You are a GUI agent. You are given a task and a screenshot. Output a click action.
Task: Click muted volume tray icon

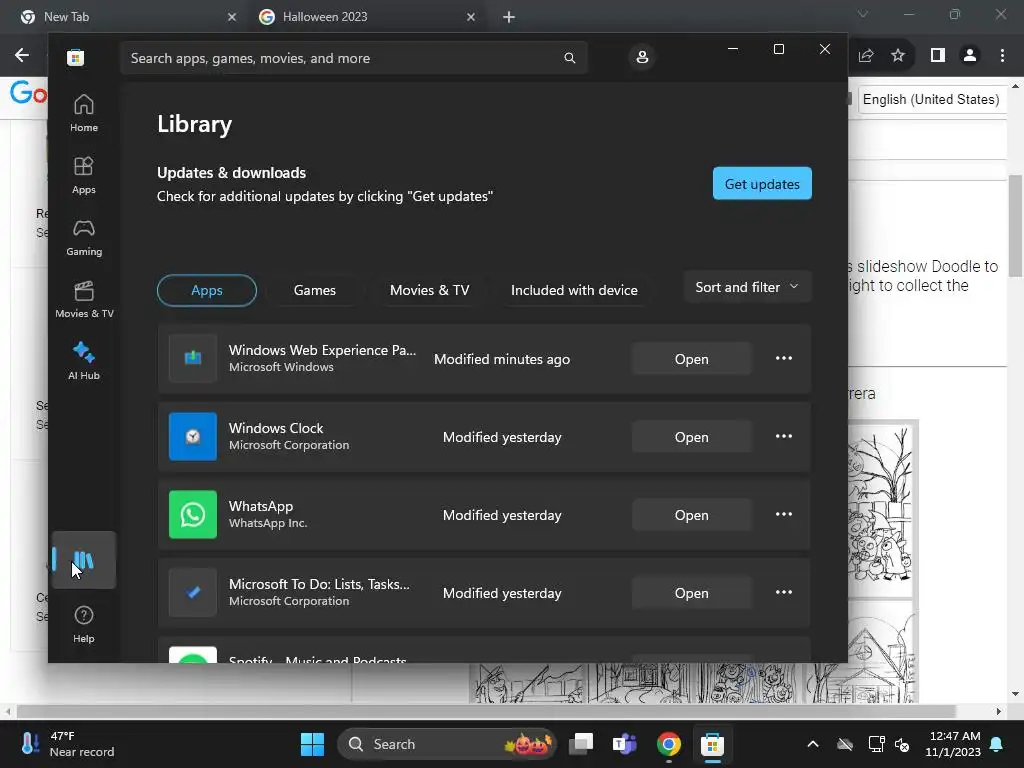pyautogui.click(x=903, y=744)
